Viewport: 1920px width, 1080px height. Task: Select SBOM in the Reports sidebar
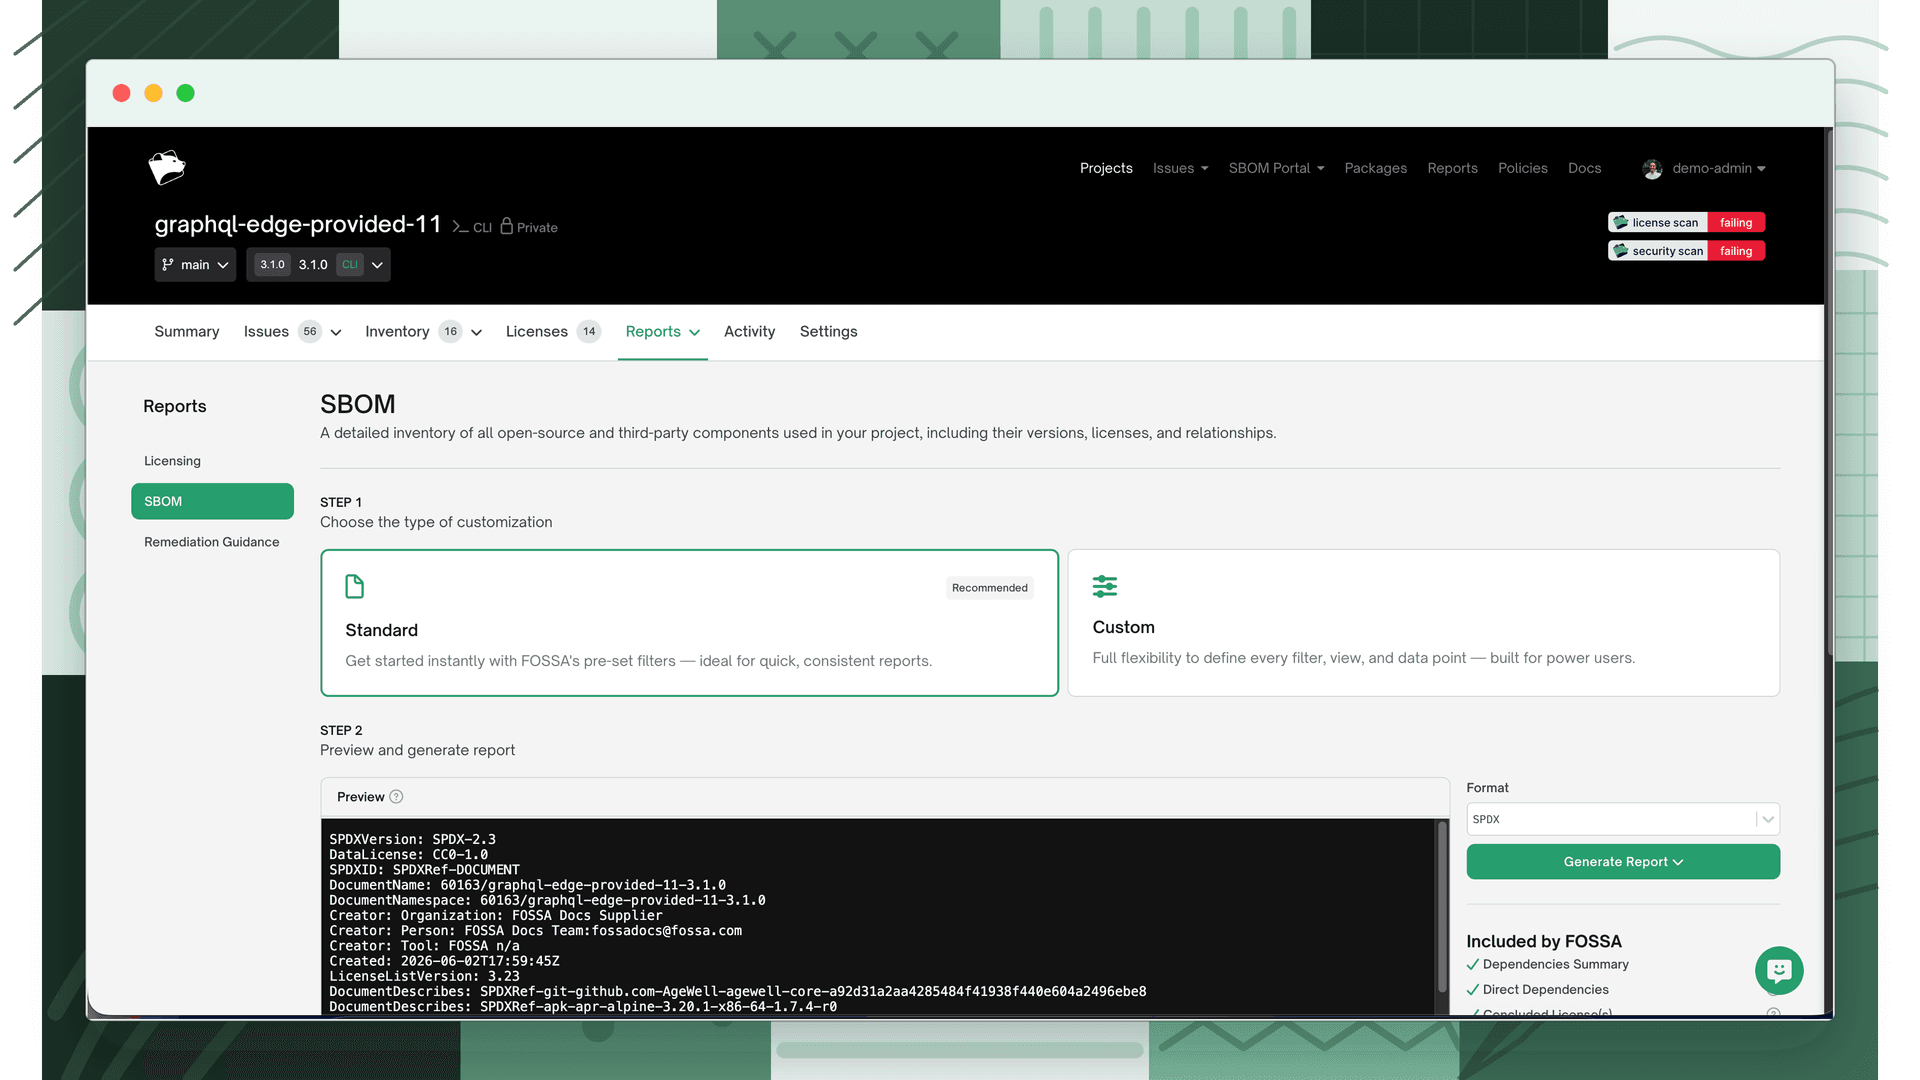[x=212, y=501]
